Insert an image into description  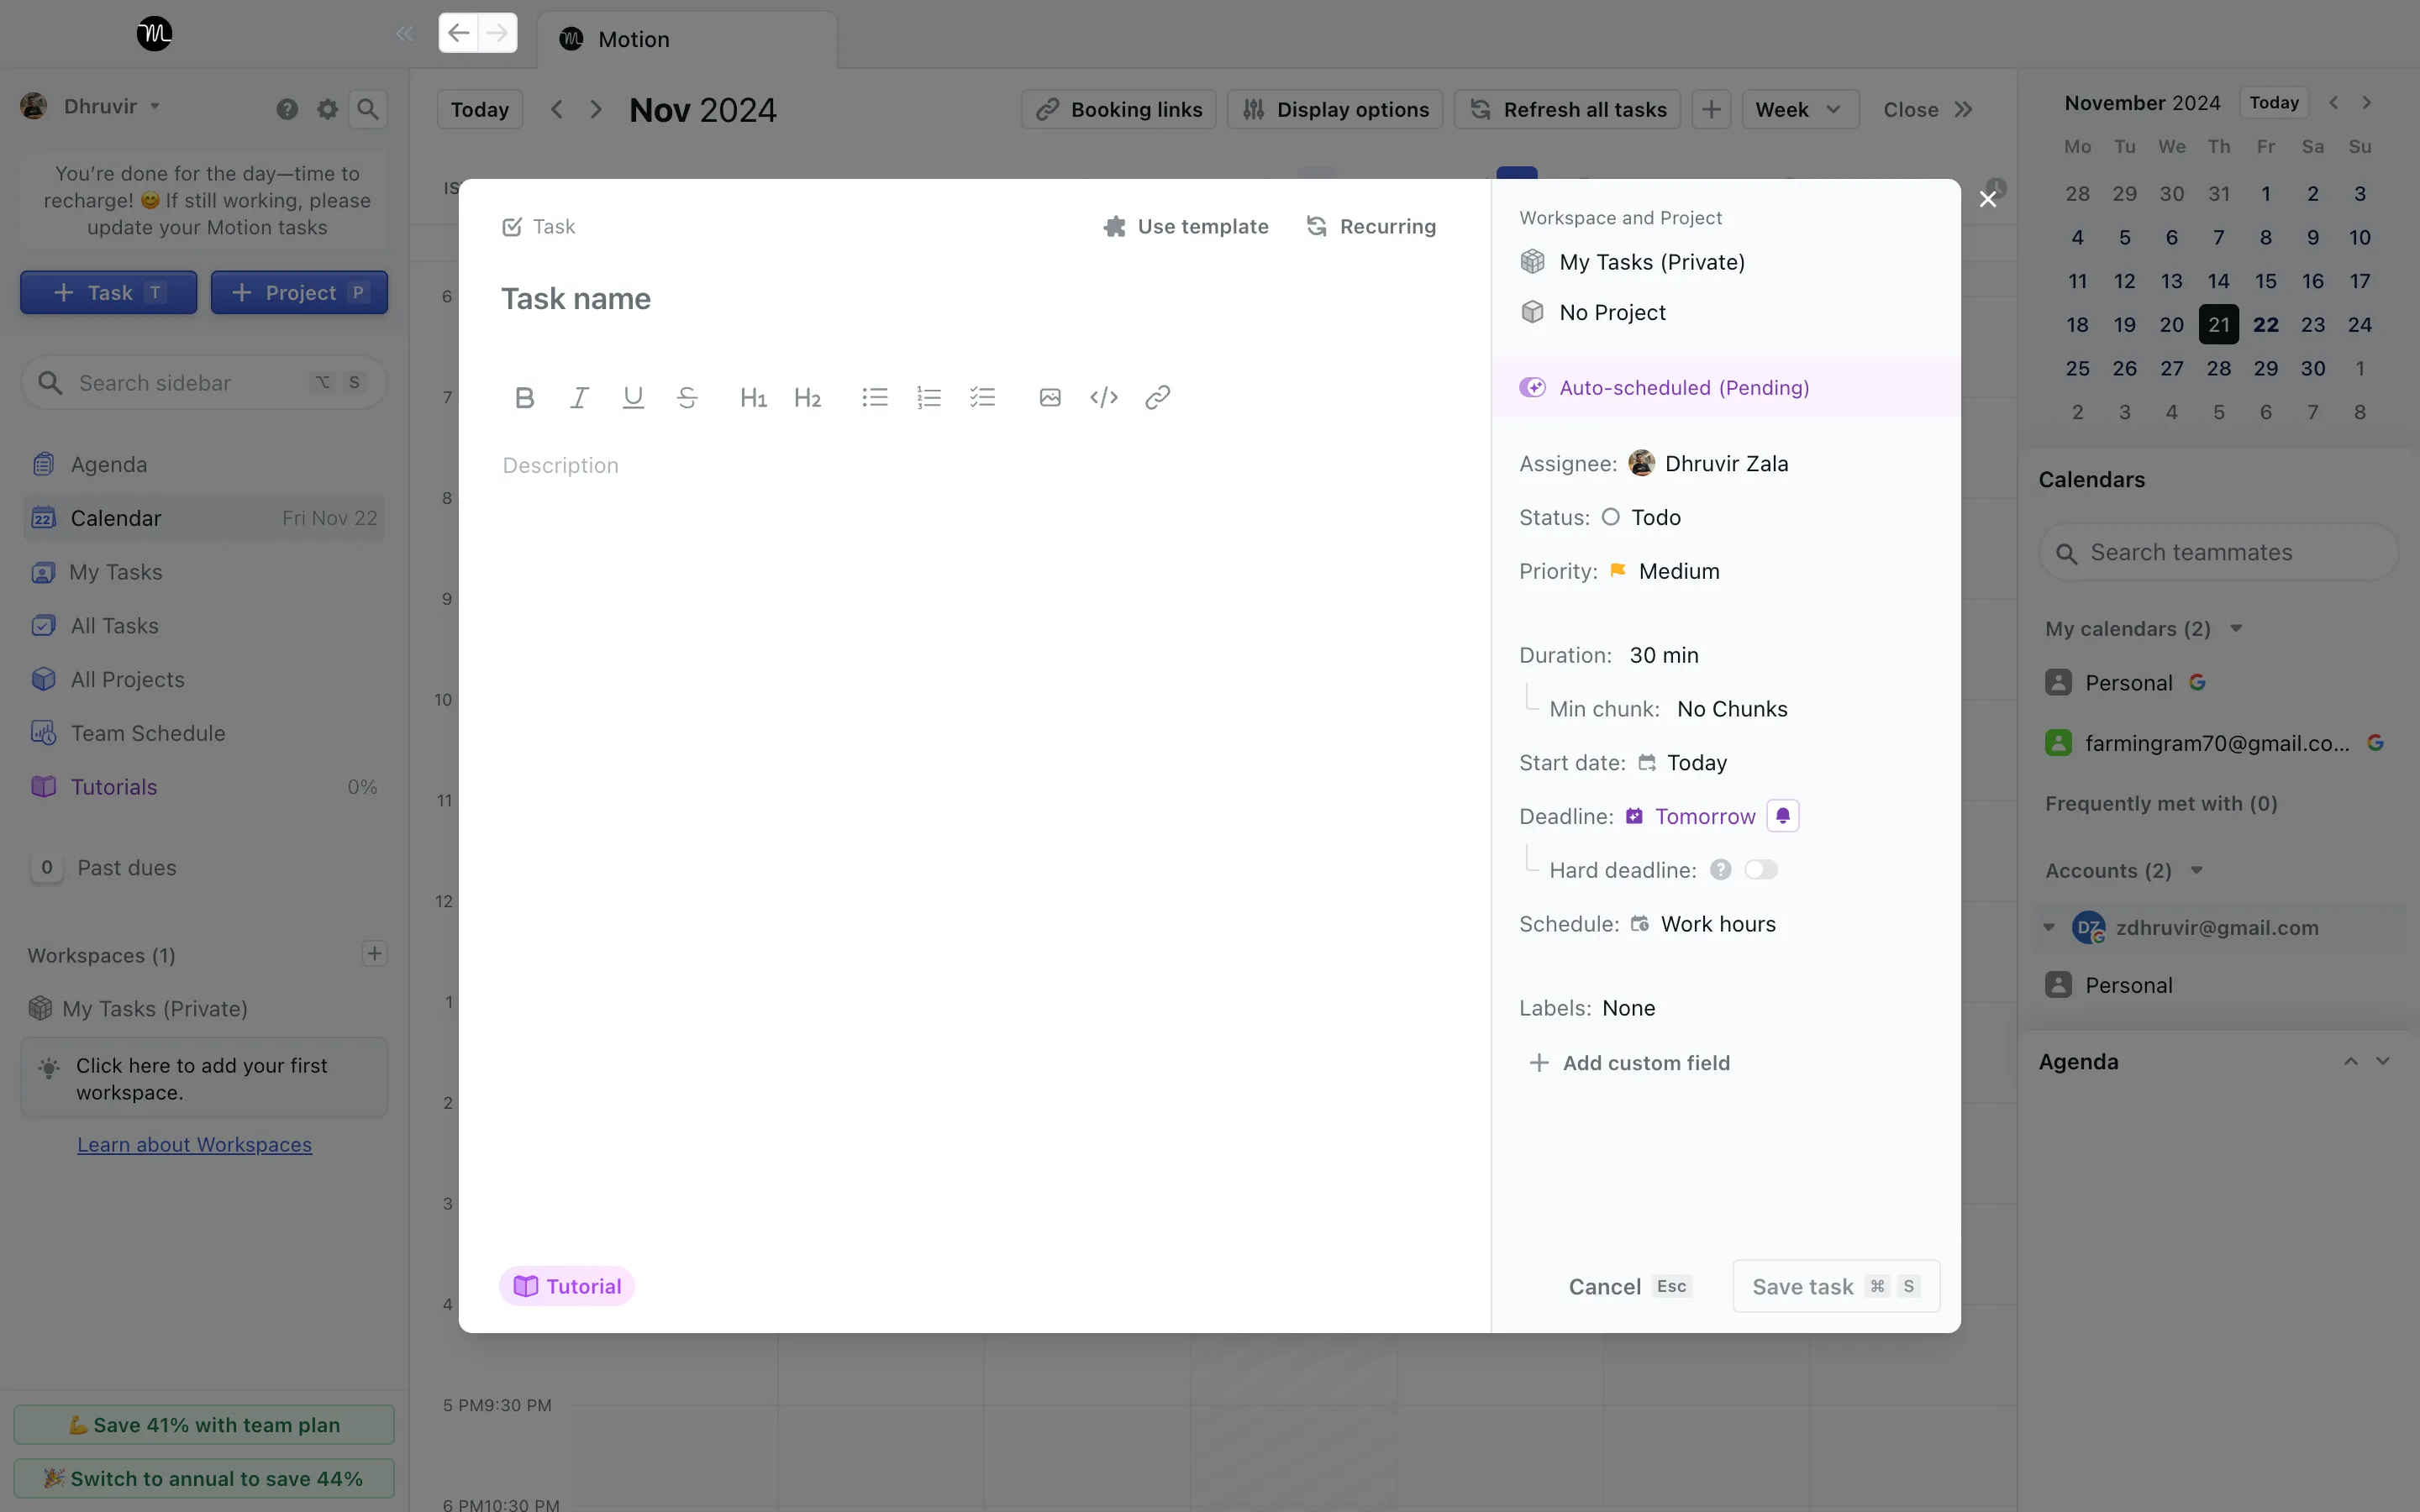pyautogui.click(x=1050, y=398)
